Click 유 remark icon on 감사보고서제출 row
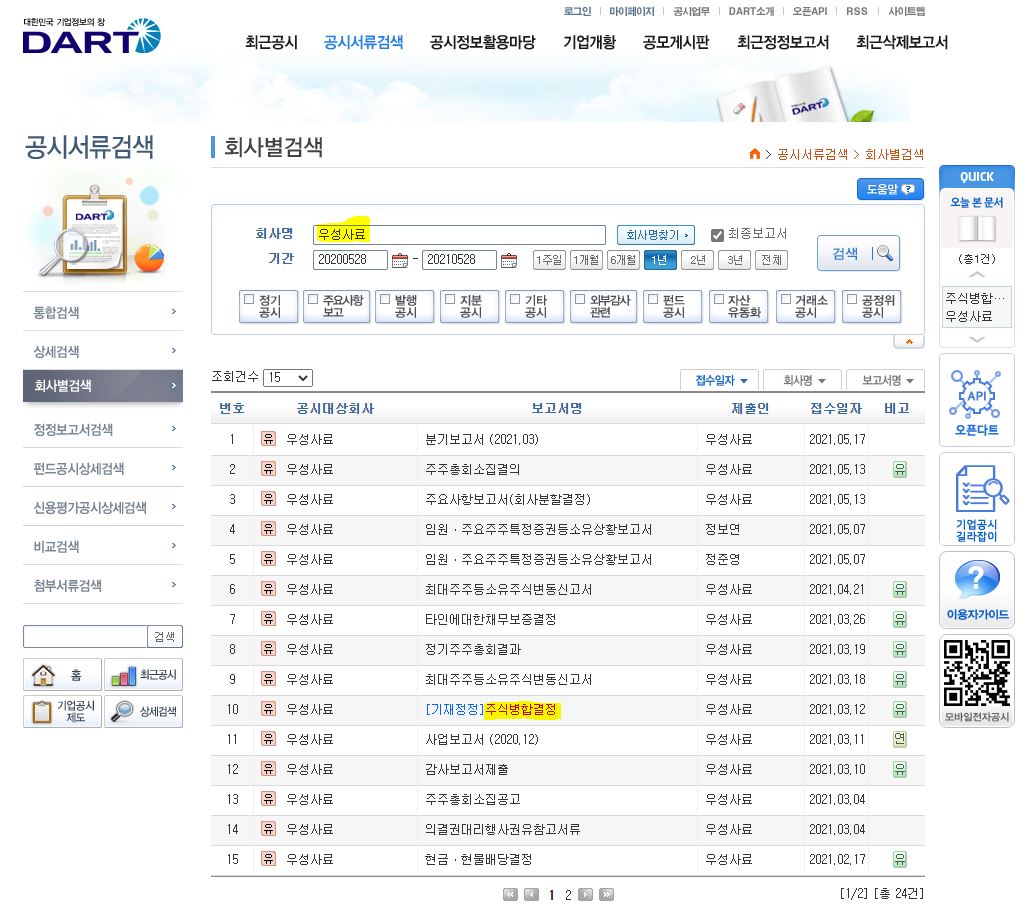Viewport: 1026px width, 918px height. [900, 769]
